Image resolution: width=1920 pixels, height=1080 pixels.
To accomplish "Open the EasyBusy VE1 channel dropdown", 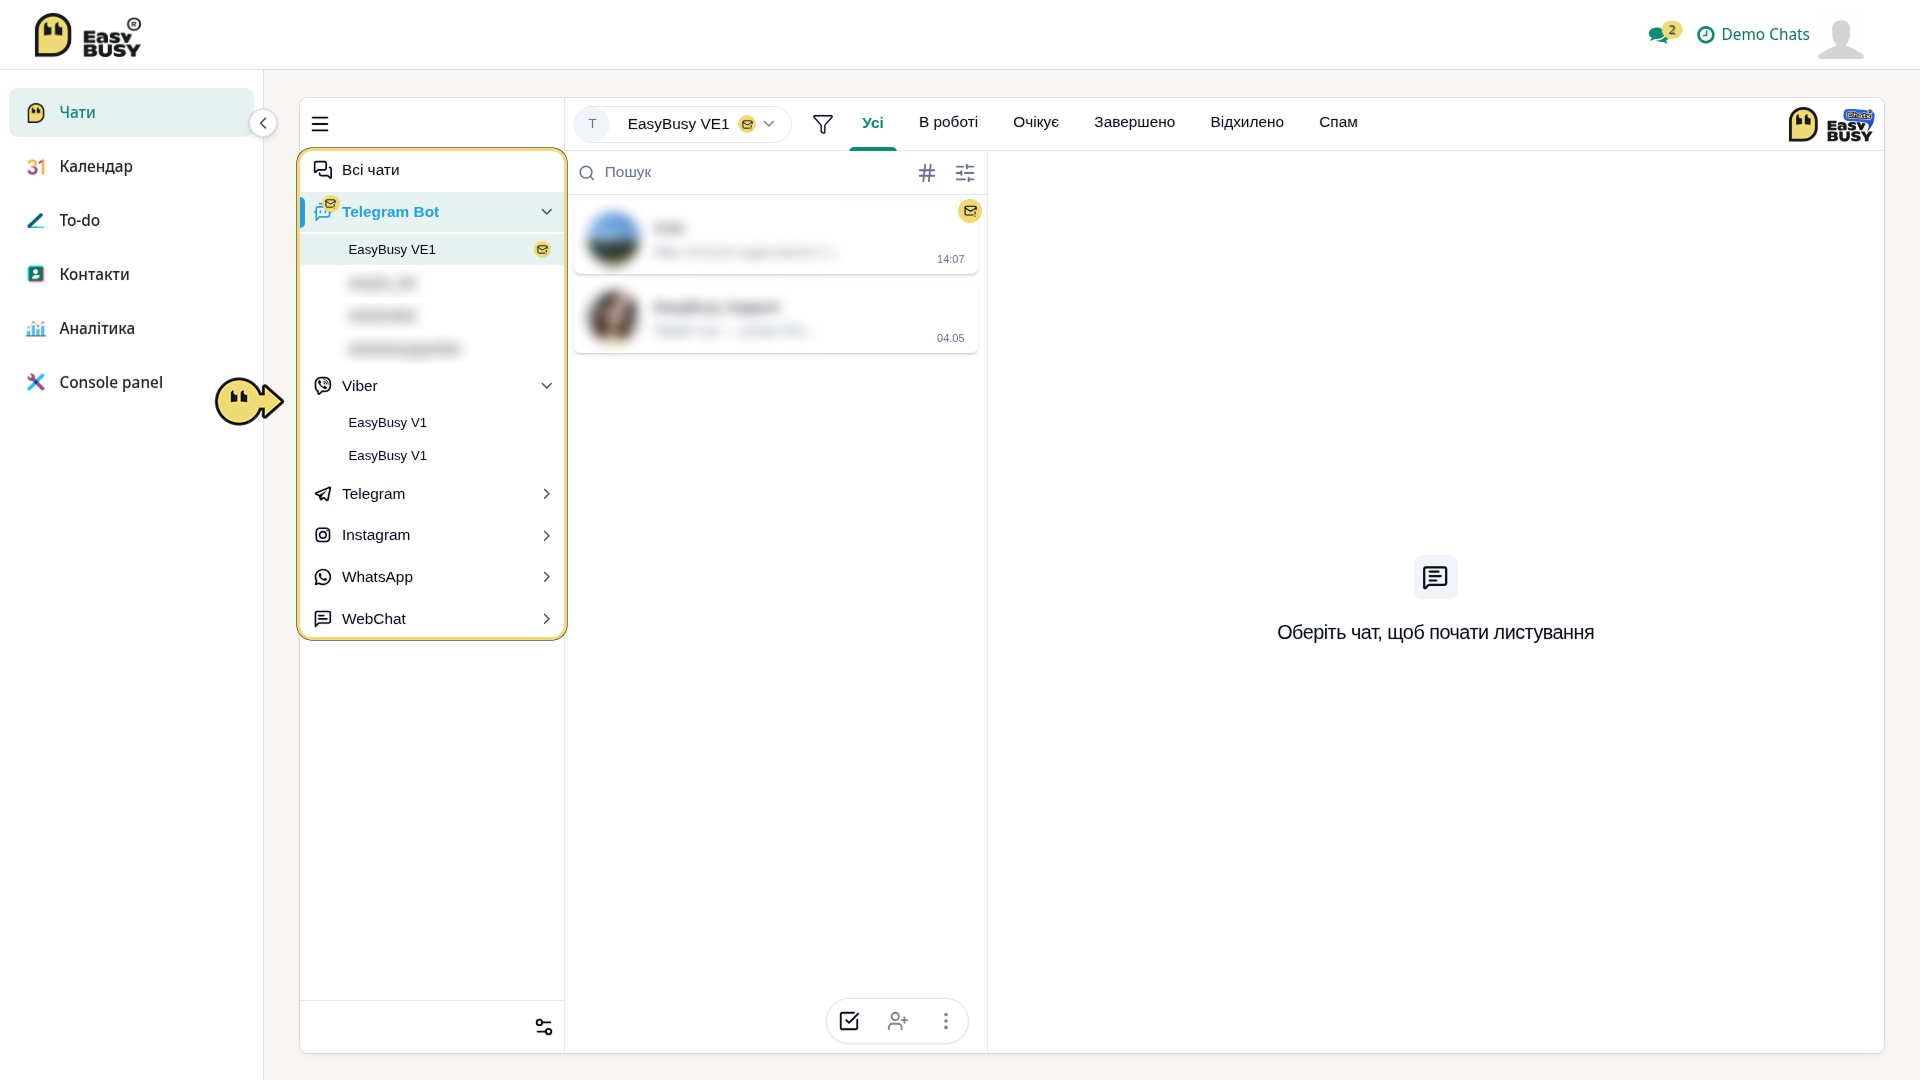I will 682,125.
